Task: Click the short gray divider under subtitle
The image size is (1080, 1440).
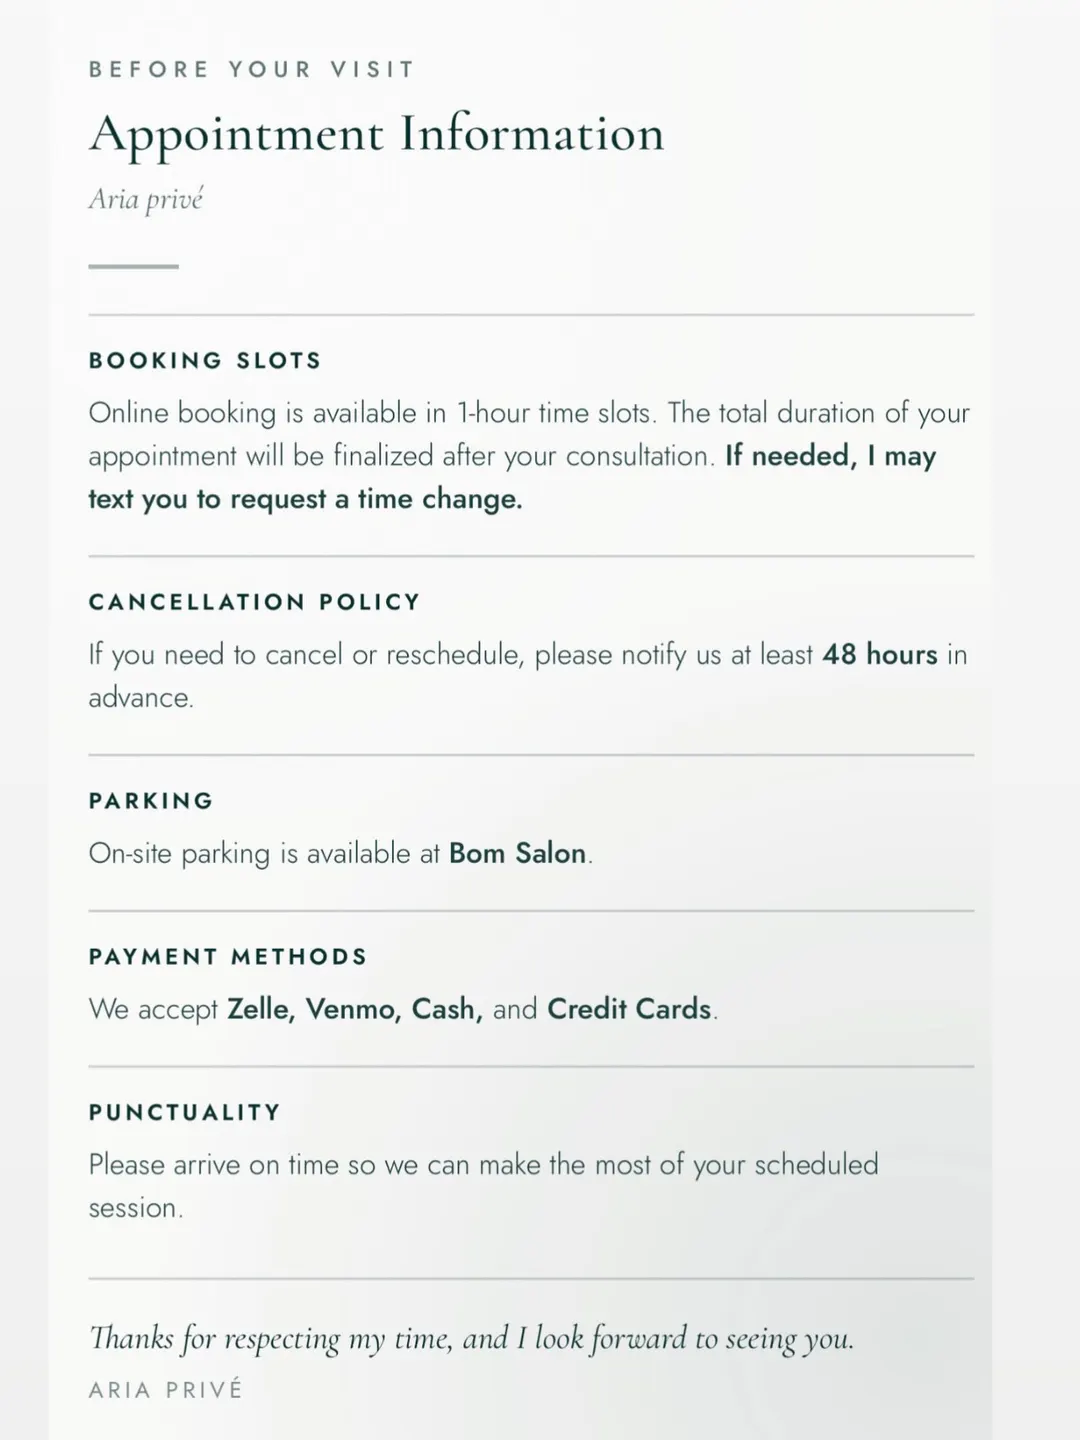Action: [133, 266]
